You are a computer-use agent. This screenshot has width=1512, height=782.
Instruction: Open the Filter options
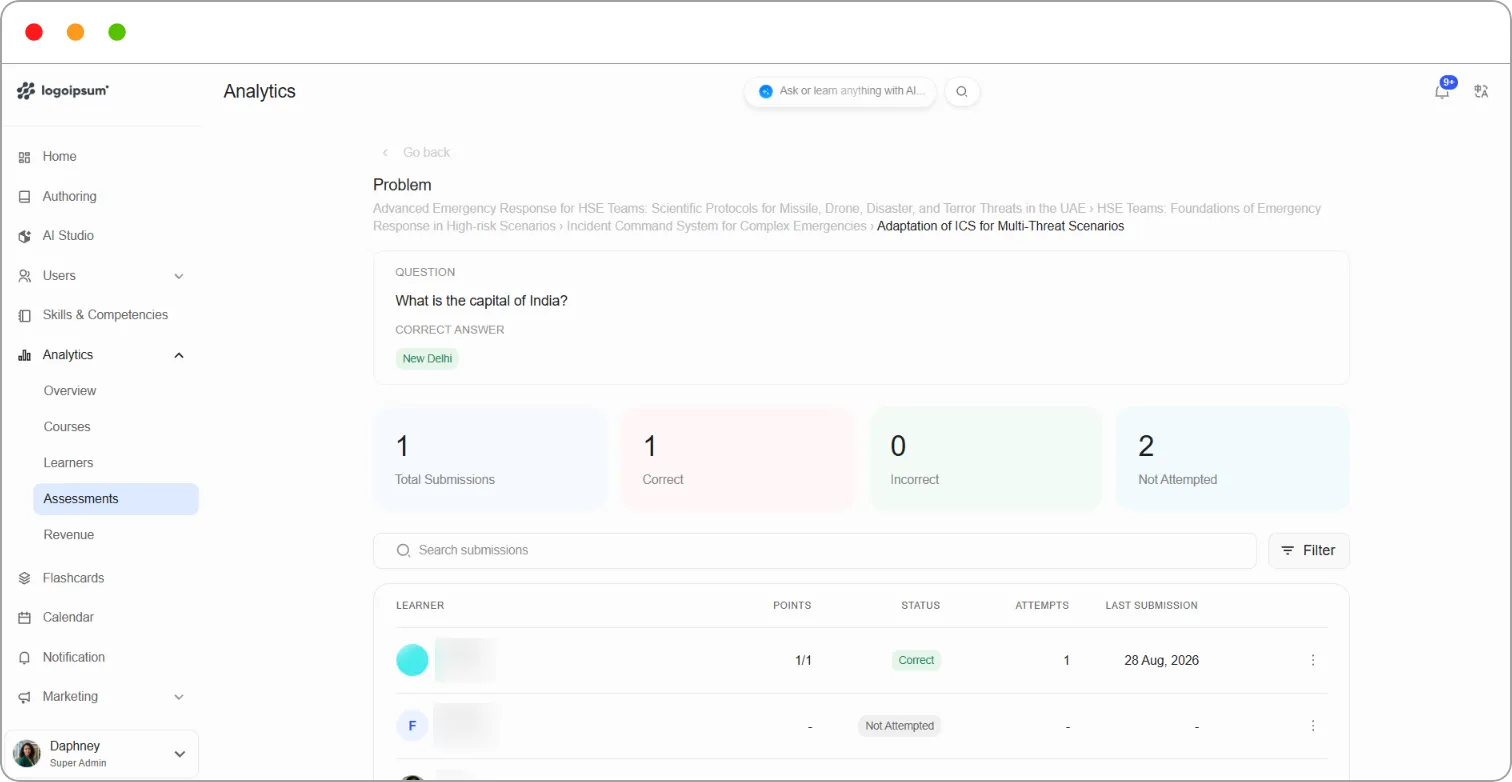1309,551
